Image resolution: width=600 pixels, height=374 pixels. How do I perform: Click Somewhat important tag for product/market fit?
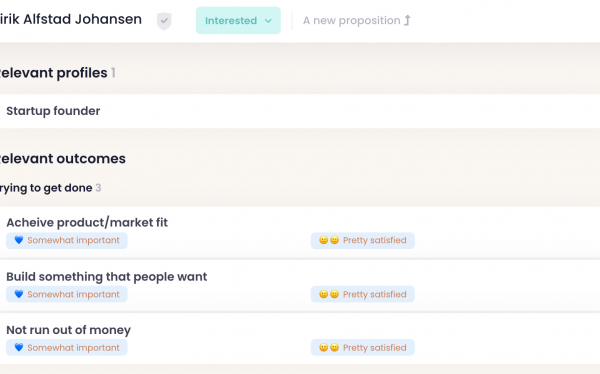(x=67, y=240)
